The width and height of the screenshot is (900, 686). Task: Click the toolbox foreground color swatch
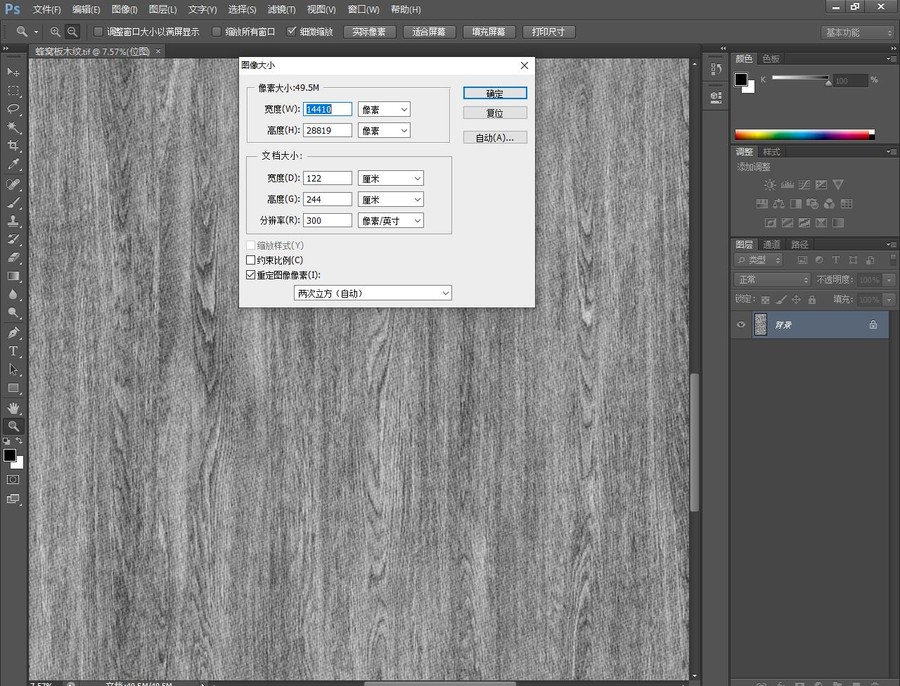click(x=10, y=456)
